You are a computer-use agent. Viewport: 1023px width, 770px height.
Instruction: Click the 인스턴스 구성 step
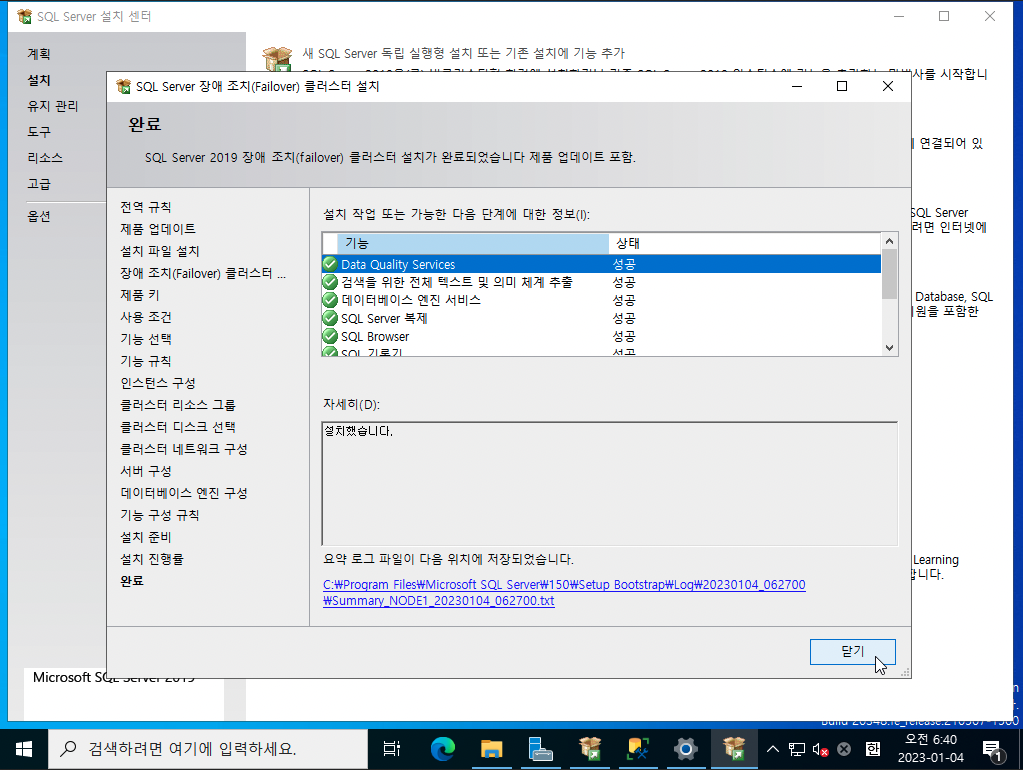(158, 383)
